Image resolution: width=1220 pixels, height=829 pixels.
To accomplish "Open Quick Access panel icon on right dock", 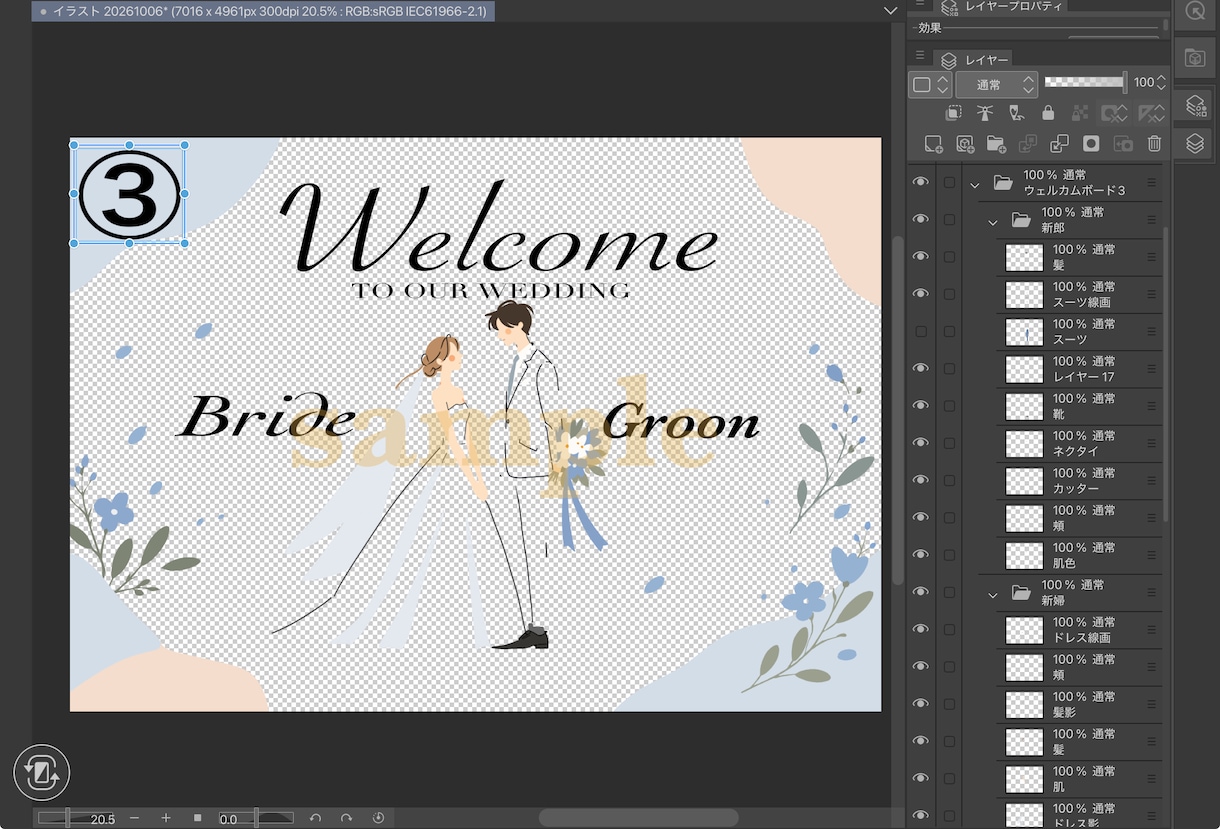I will pos(1194,12).
